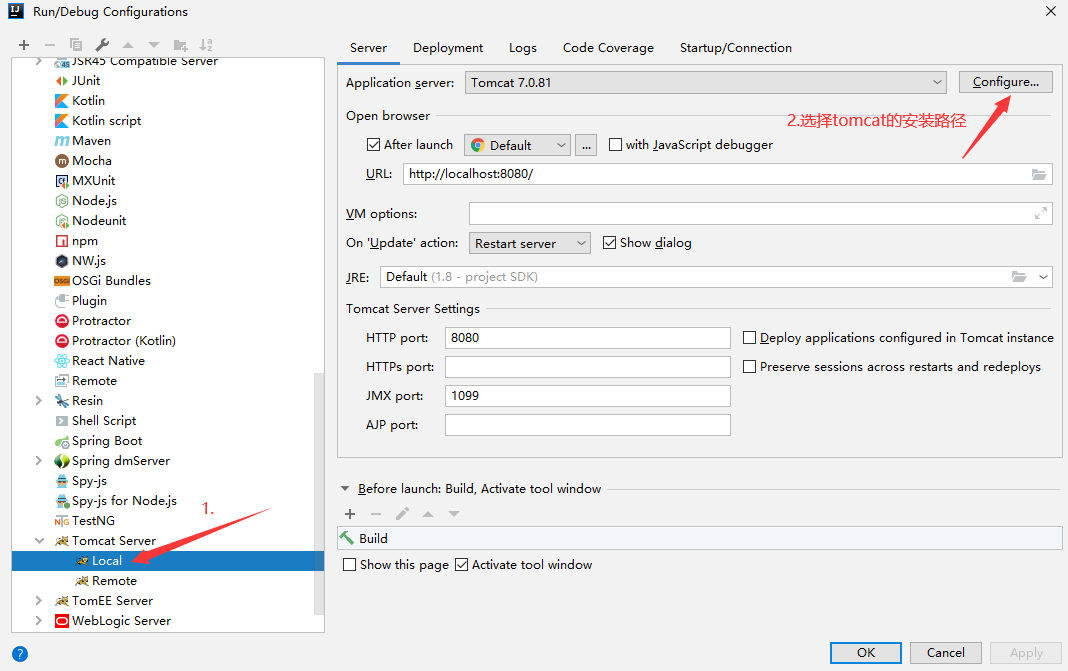Screen dimensions: 1068x671
Task: Enable the Show this page checkbox
Action: pyautogui.click(x=349, y=564)
